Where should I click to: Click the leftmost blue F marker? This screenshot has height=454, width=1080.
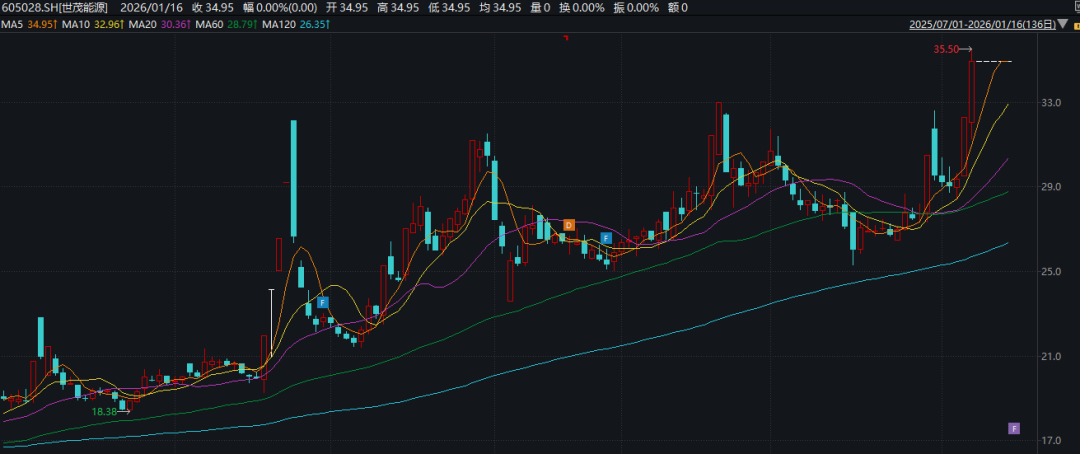click(x=323, y=301)
